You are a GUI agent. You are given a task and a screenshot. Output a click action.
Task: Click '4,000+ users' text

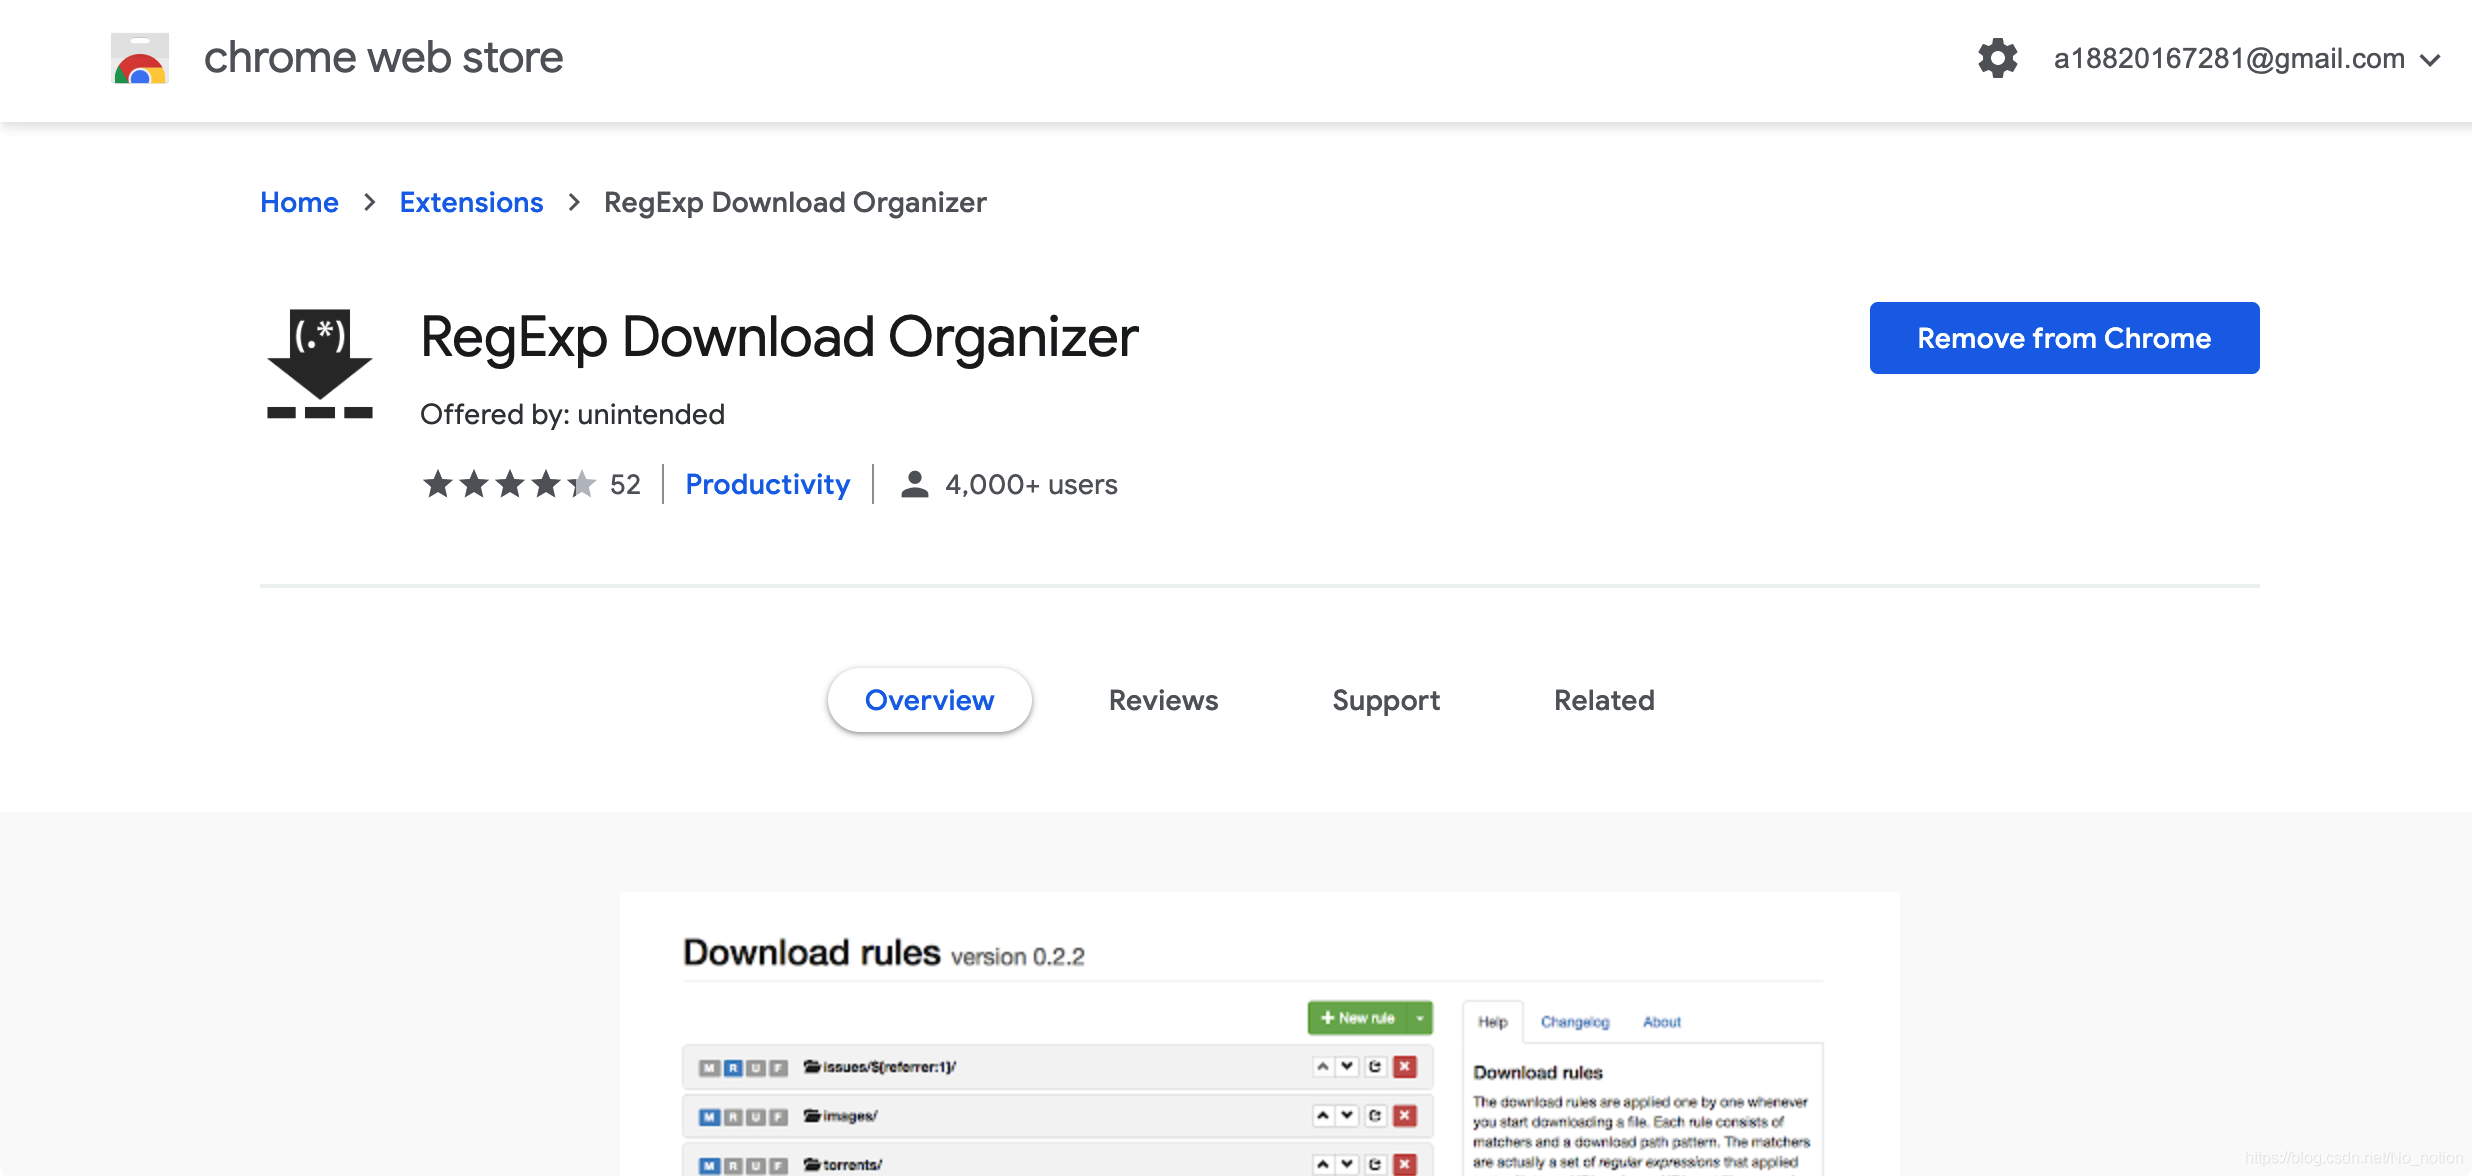click(x=1031, y=484)
